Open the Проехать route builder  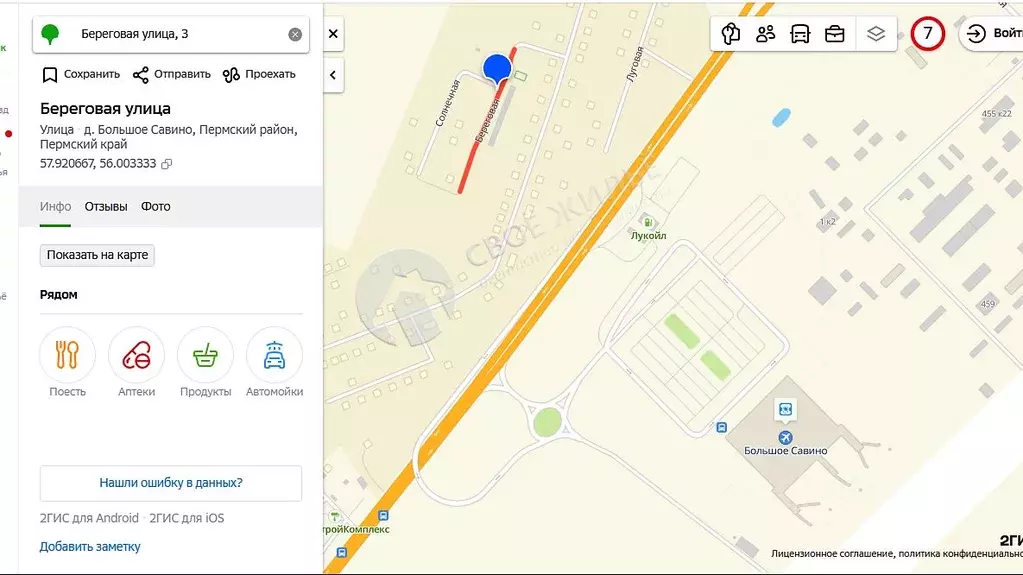point(232,75)
